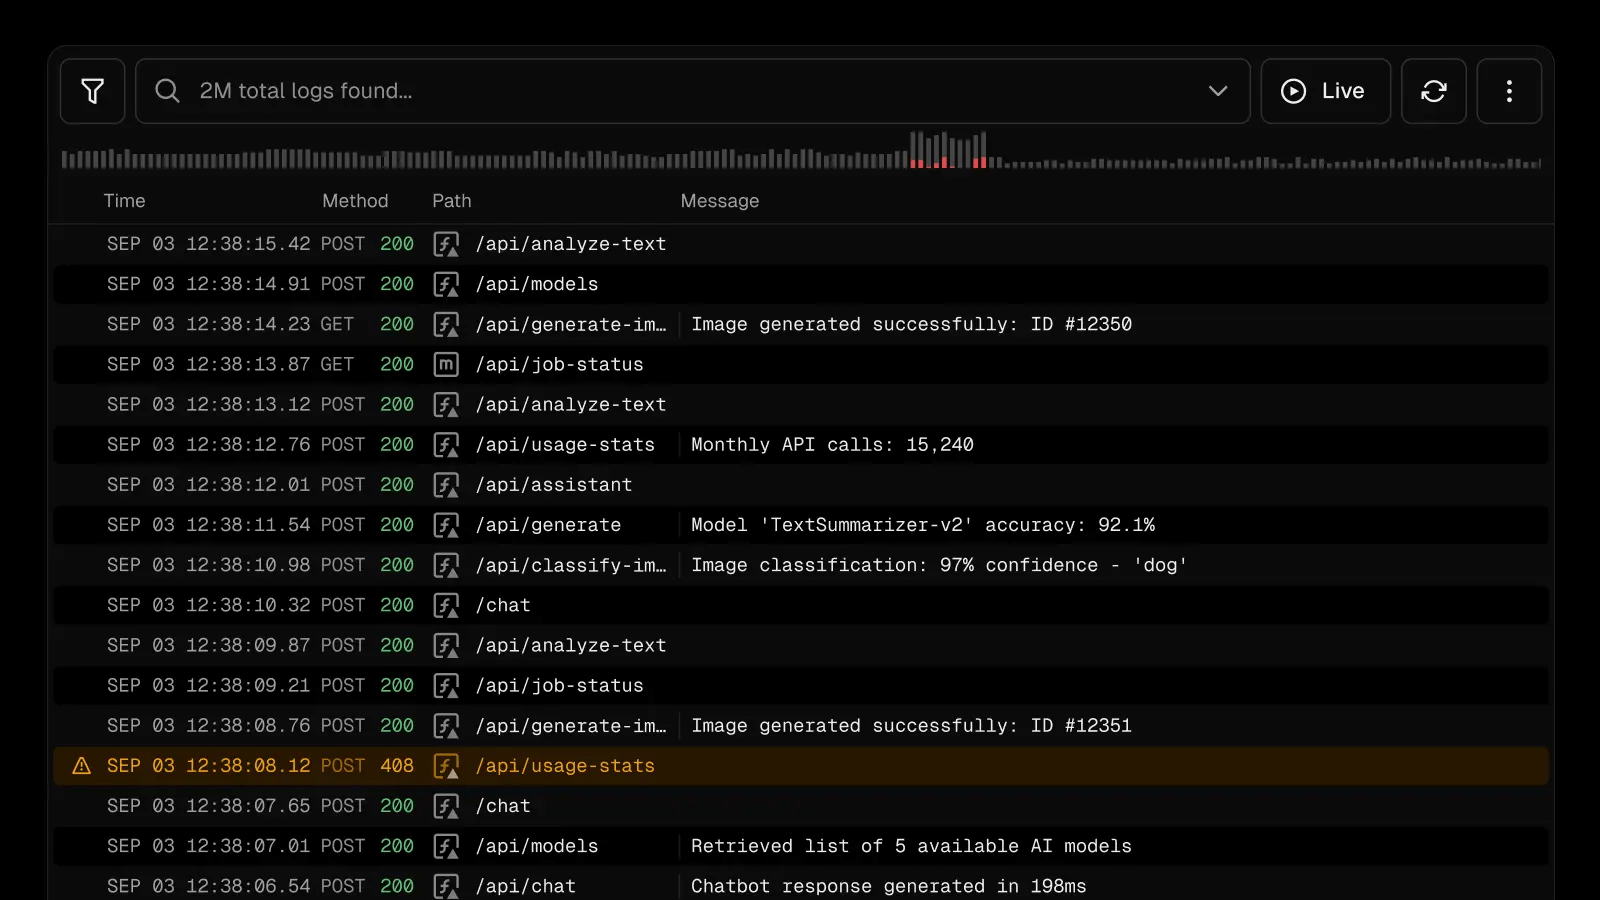This screenshot has height=900, width=1600.
Task: Open the 'Retrieved list of 5 available AI models' message
Action: coord(912,846)
